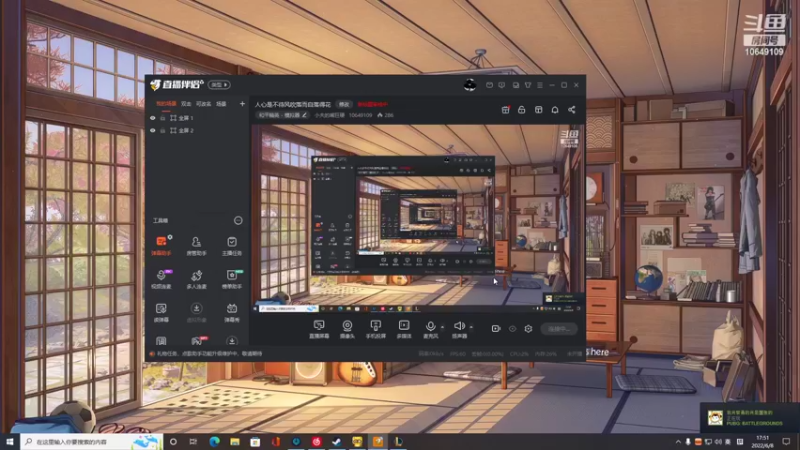Switch to the 我的场景 scene tab
Viewport: 800px width, 450px height.
(166, 104)
